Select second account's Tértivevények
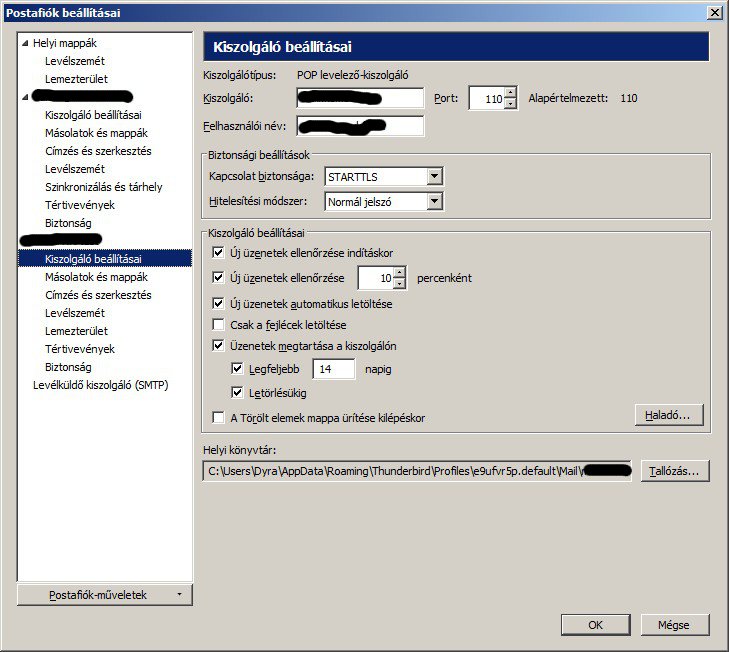This screenshot has width=729, height=652. 80,349
